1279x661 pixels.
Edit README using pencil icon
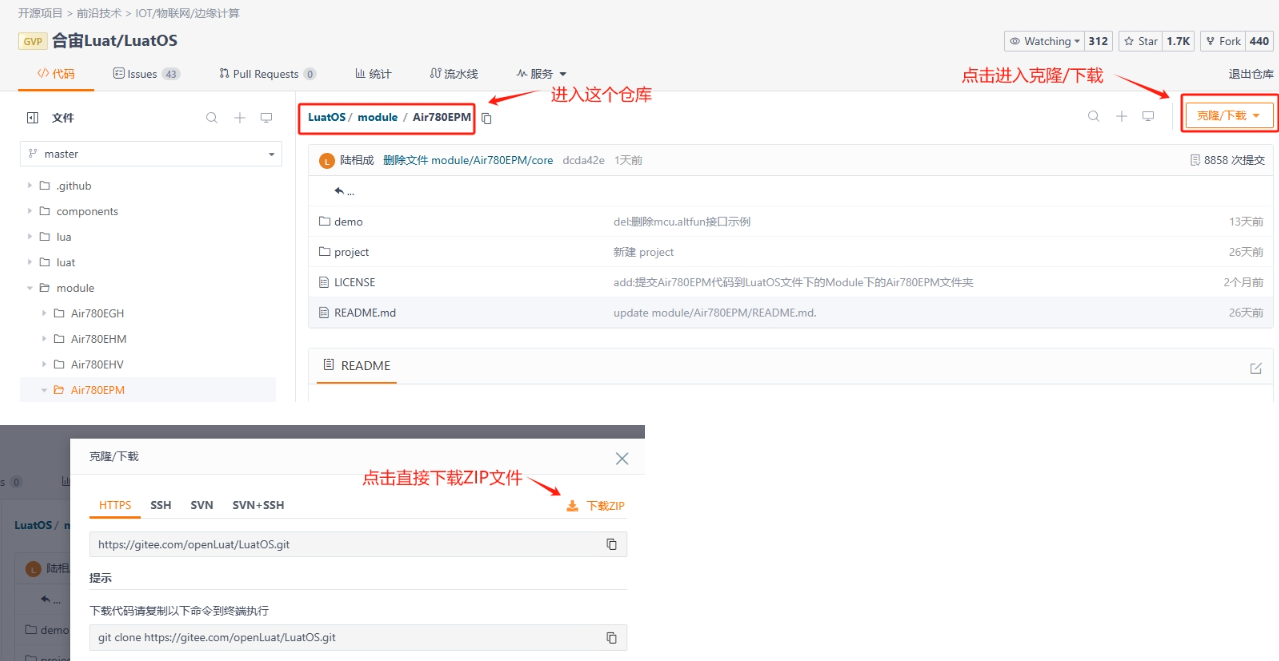pyautogui.click(x=1256, y=368)
